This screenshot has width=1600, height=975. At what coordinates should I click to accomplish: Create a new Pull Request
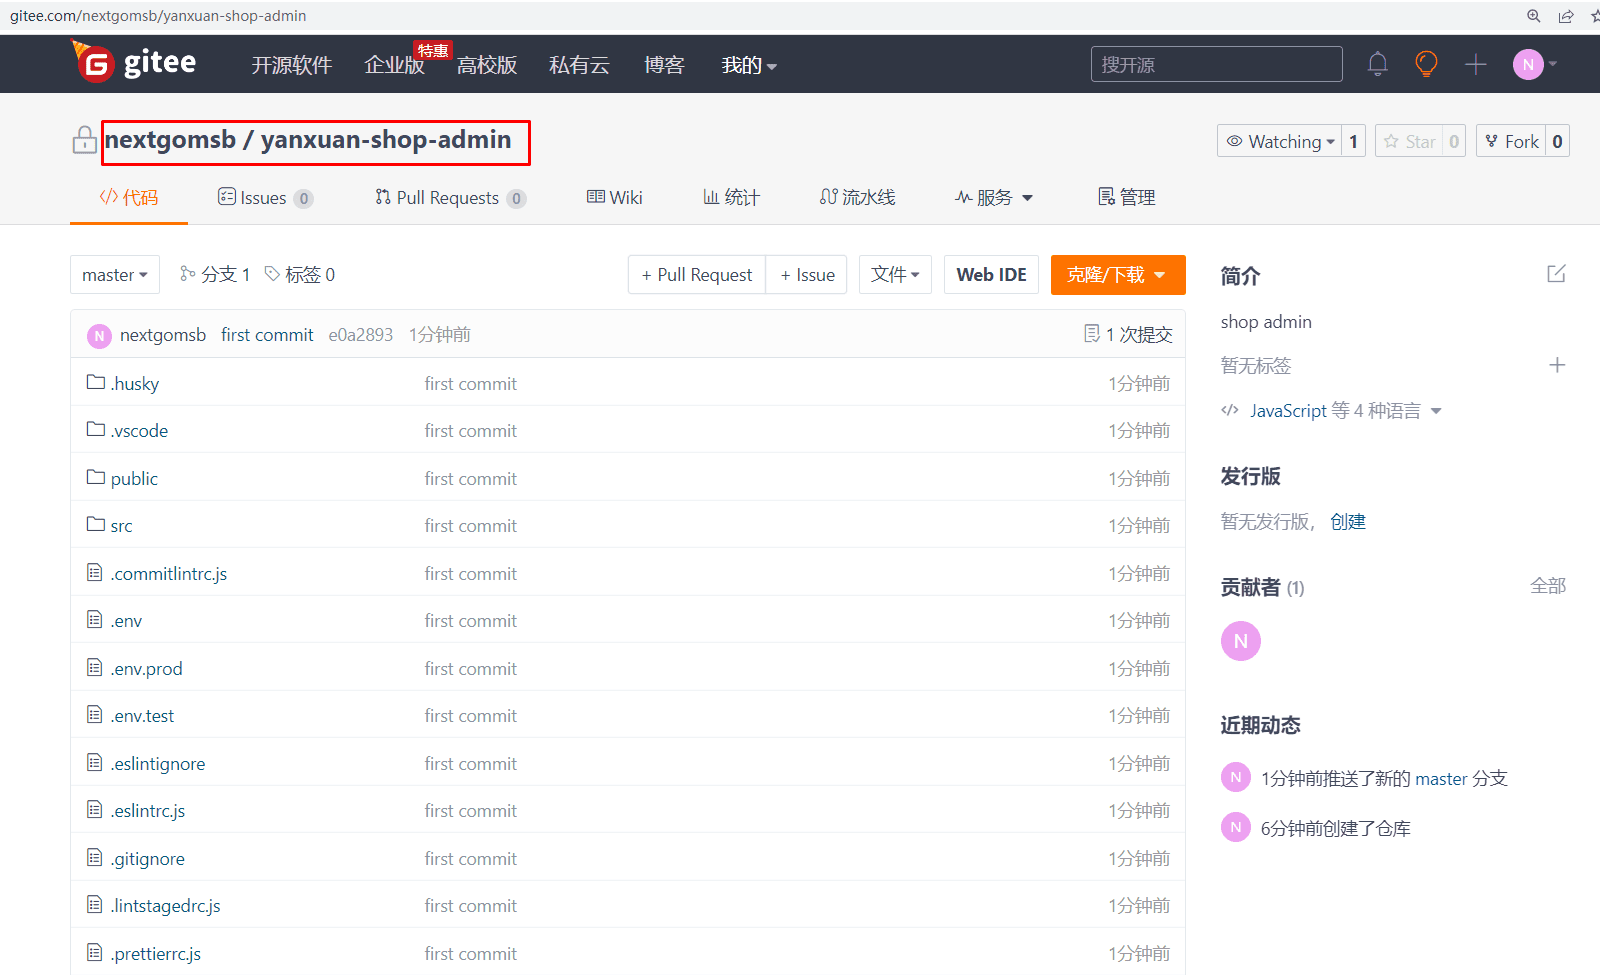click(x=697, y=275)
